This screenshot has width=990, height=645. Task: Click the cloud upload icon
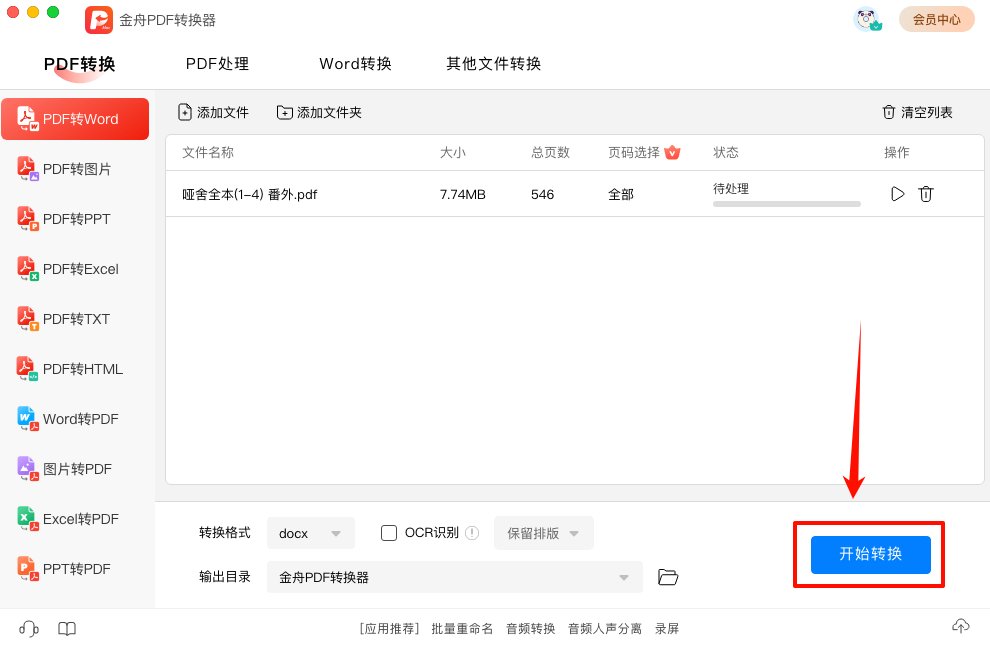pyautogui.click(x=960, y=626)
